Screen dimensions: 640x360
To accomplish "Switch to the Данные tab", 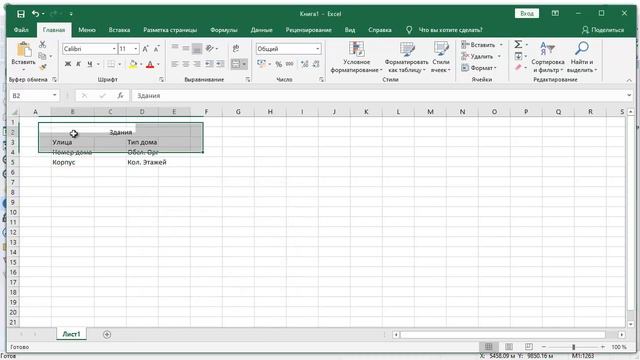I will coord(261,30).
